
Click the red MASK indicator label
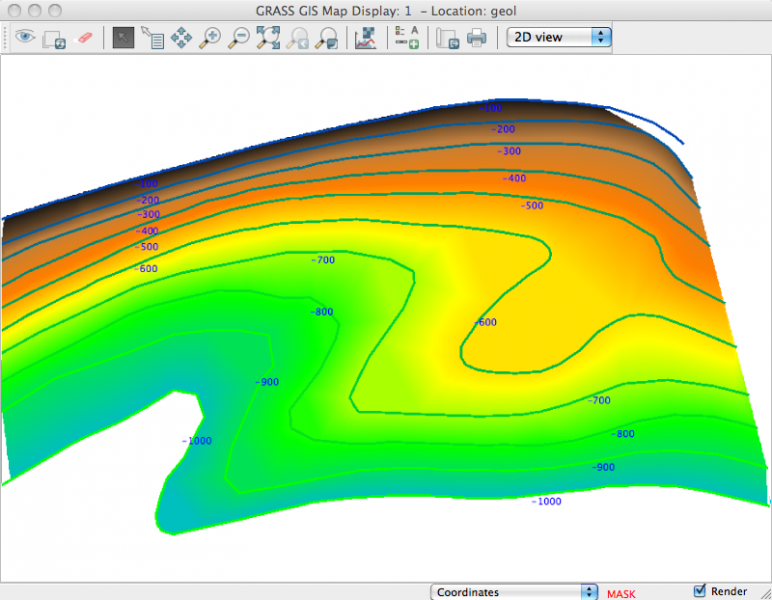621,593
